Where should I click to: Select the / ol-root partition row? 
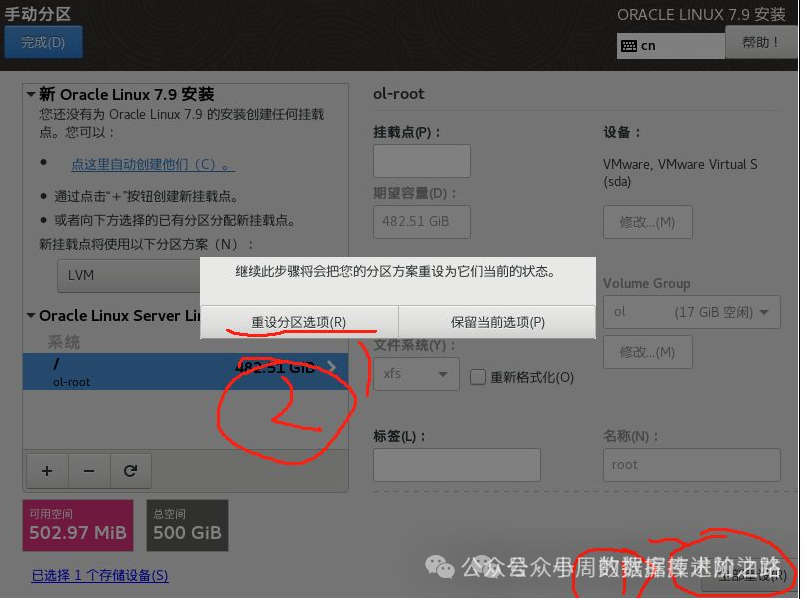(185, 371)
